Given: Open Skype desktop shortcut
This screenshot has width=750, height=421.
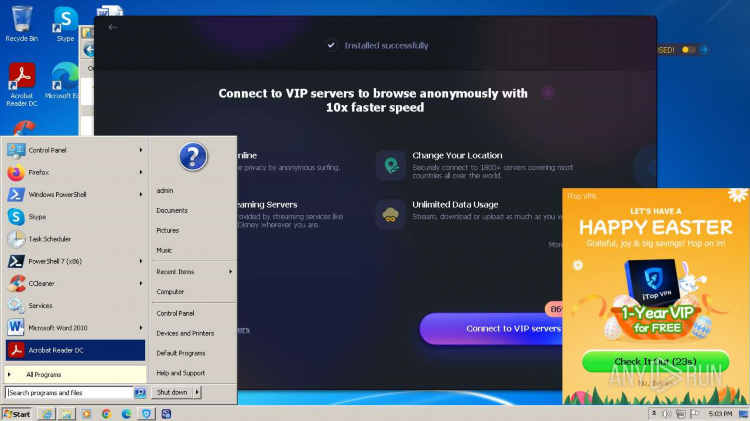Looking at the screenshot, I should [65, 23].
